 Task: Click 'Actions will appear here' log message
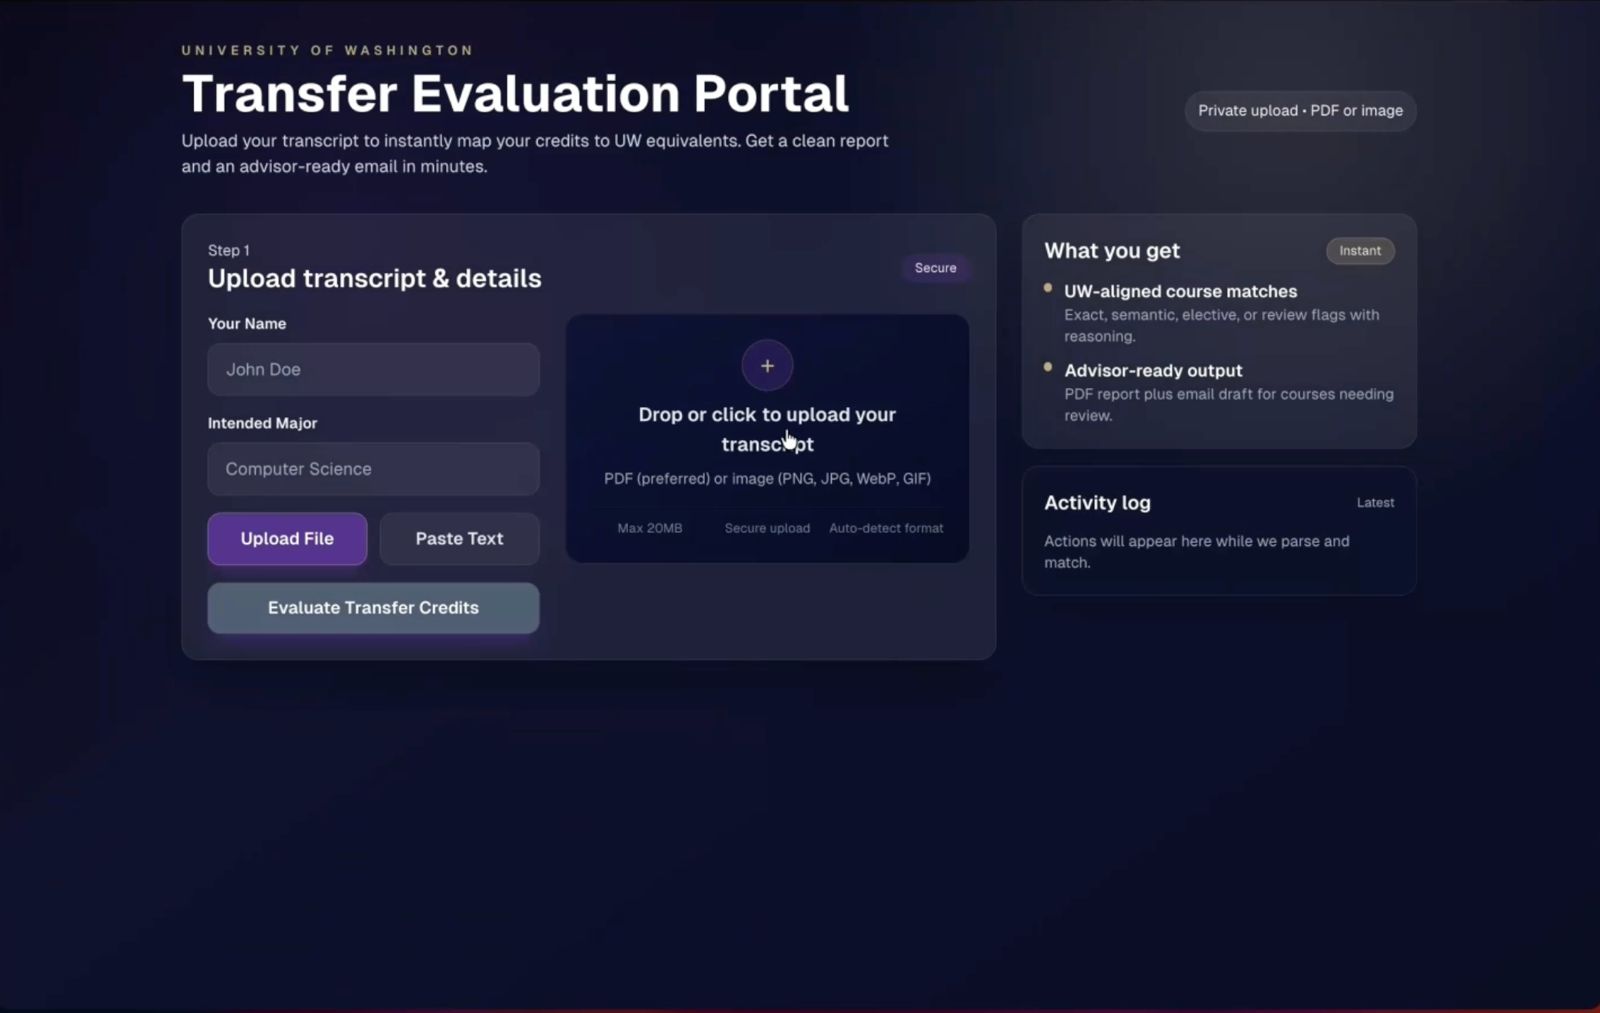(1197, 552)
